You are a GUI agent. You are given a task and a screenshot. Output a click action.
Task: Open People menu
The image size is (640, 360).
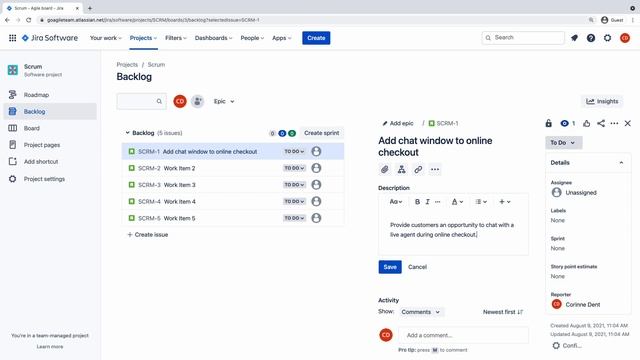tap(252, 38)
